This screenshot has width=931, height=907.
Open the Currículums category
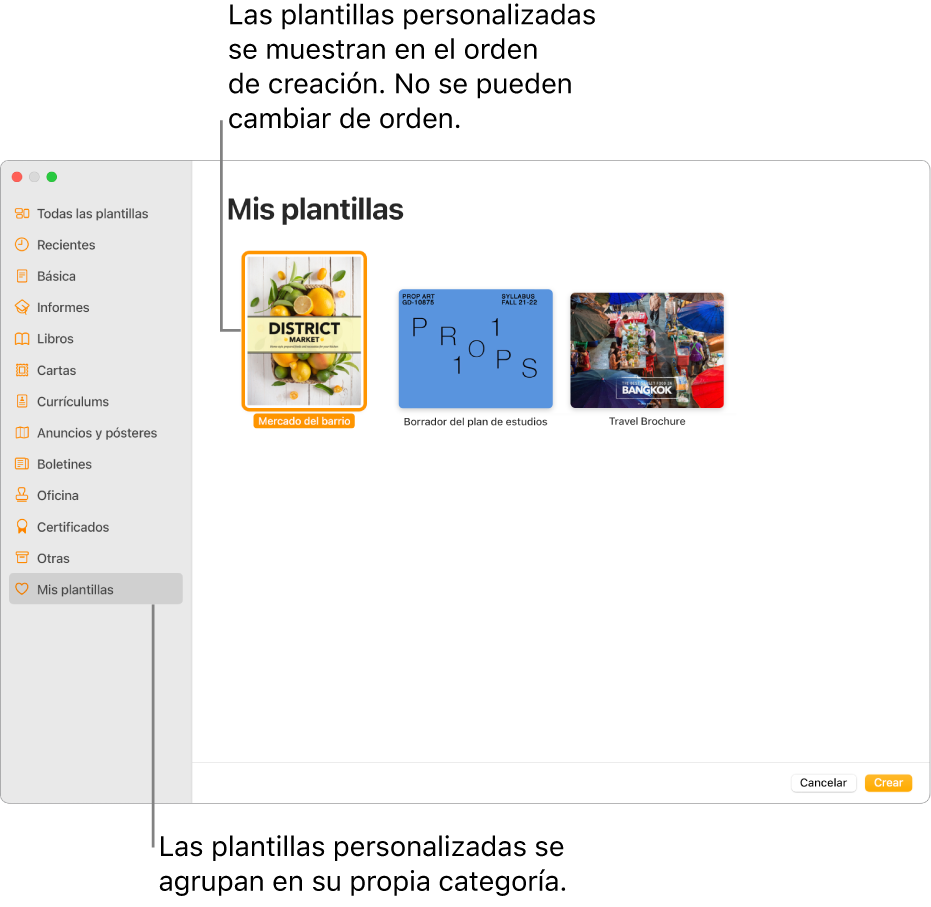(x=73, y=402)
